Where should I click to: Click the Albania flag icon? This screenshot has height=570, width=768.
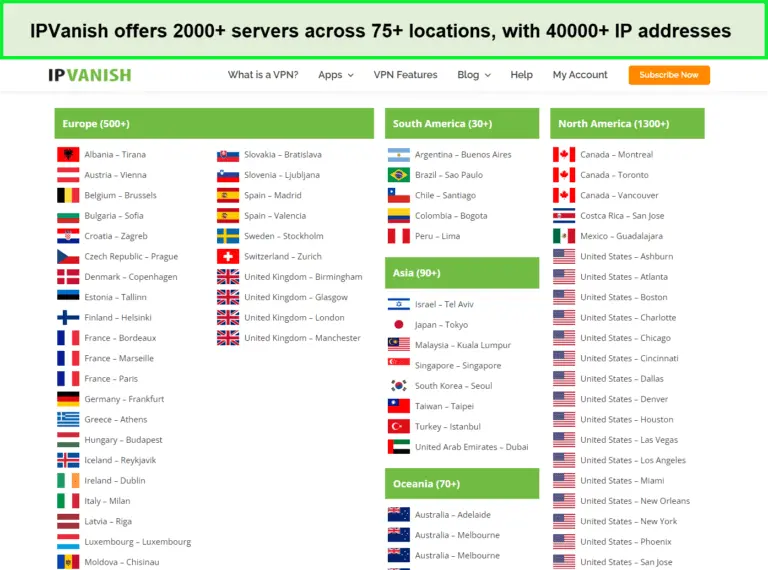(68, 155)
